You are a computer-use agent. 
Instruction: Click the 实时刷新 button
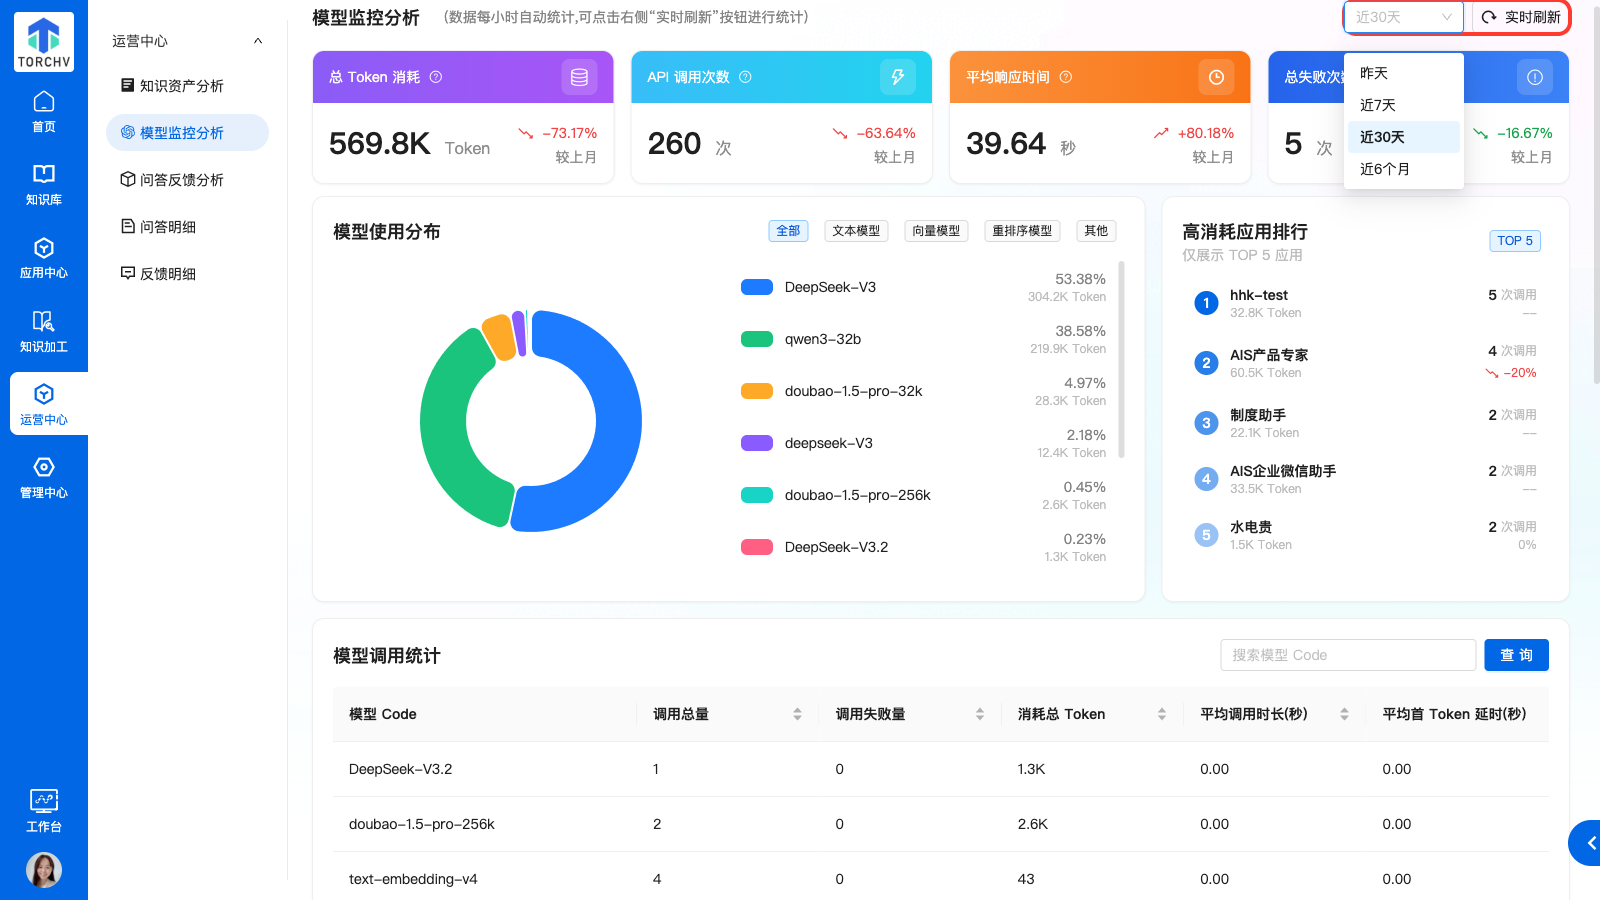pyautogui.click(x=1520, y=17)
